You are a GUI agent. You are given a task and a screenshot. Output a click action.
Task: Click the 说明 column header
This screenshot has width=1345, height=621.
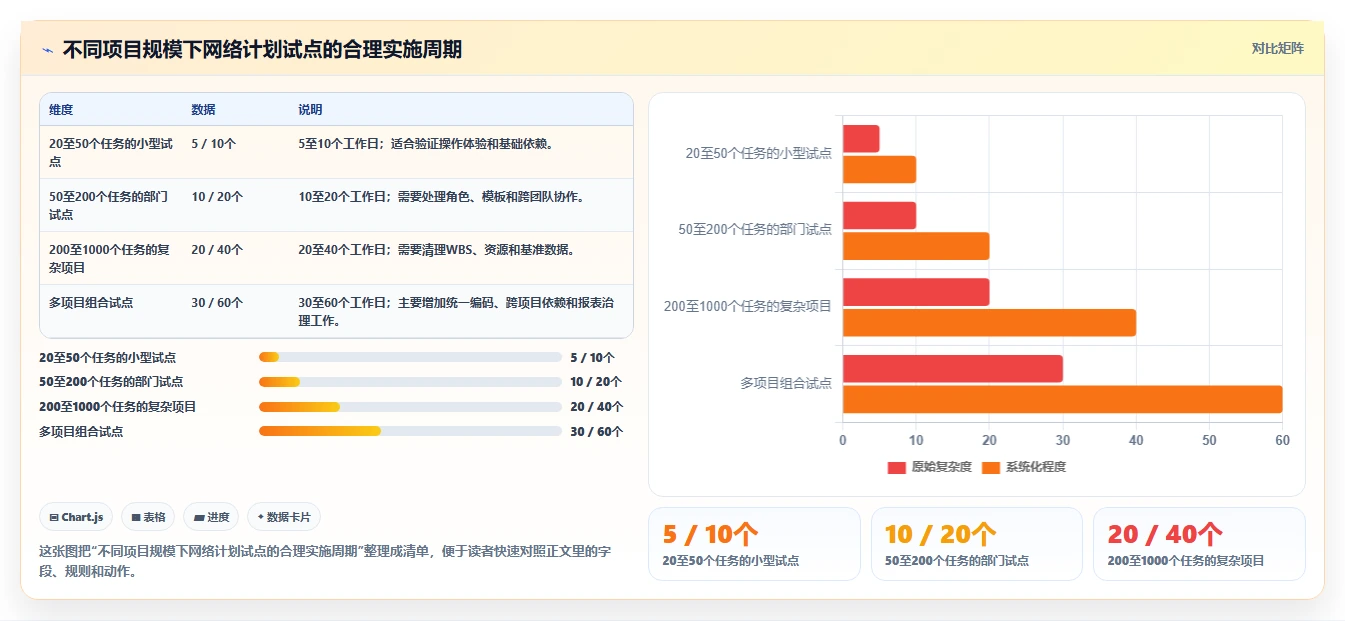click(310, 110)
